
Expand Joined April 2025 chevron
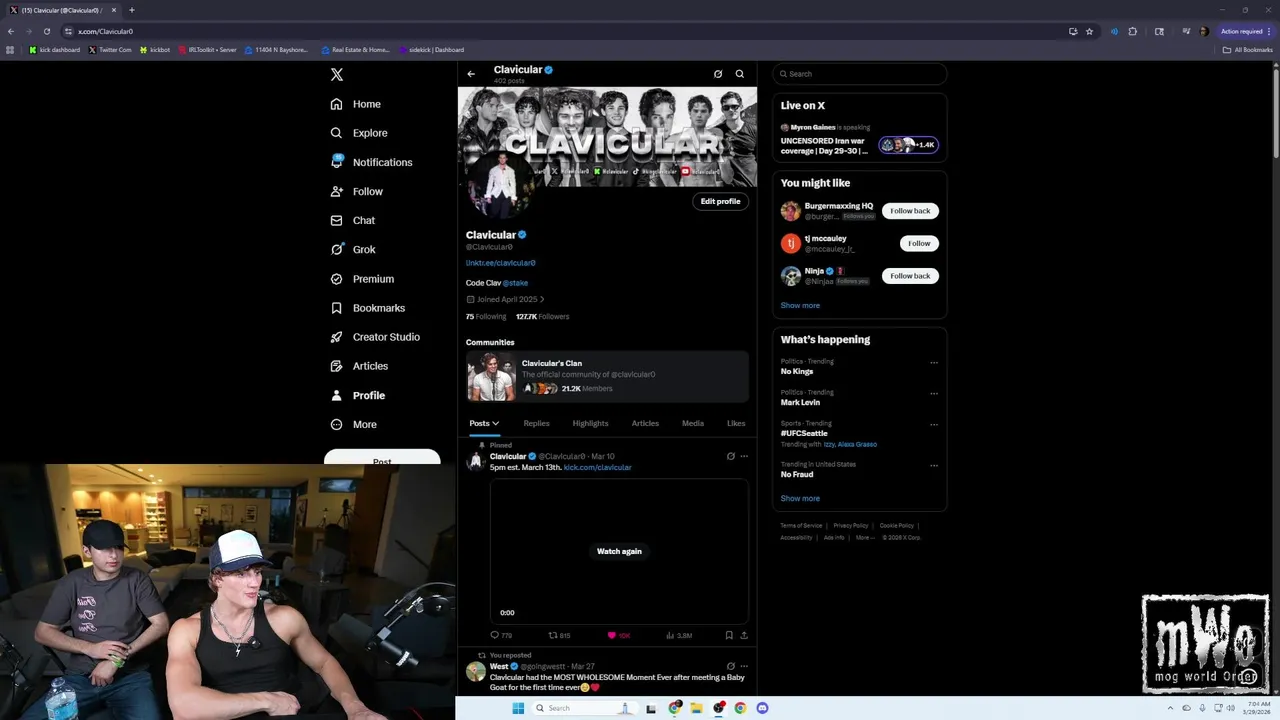click(542, 299)
